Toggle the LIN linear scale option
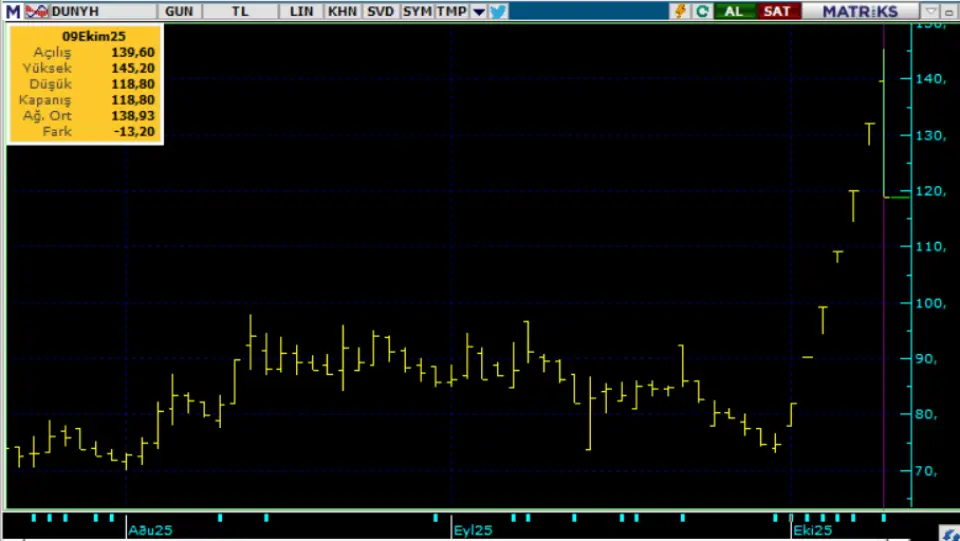 tap(301, 11)
